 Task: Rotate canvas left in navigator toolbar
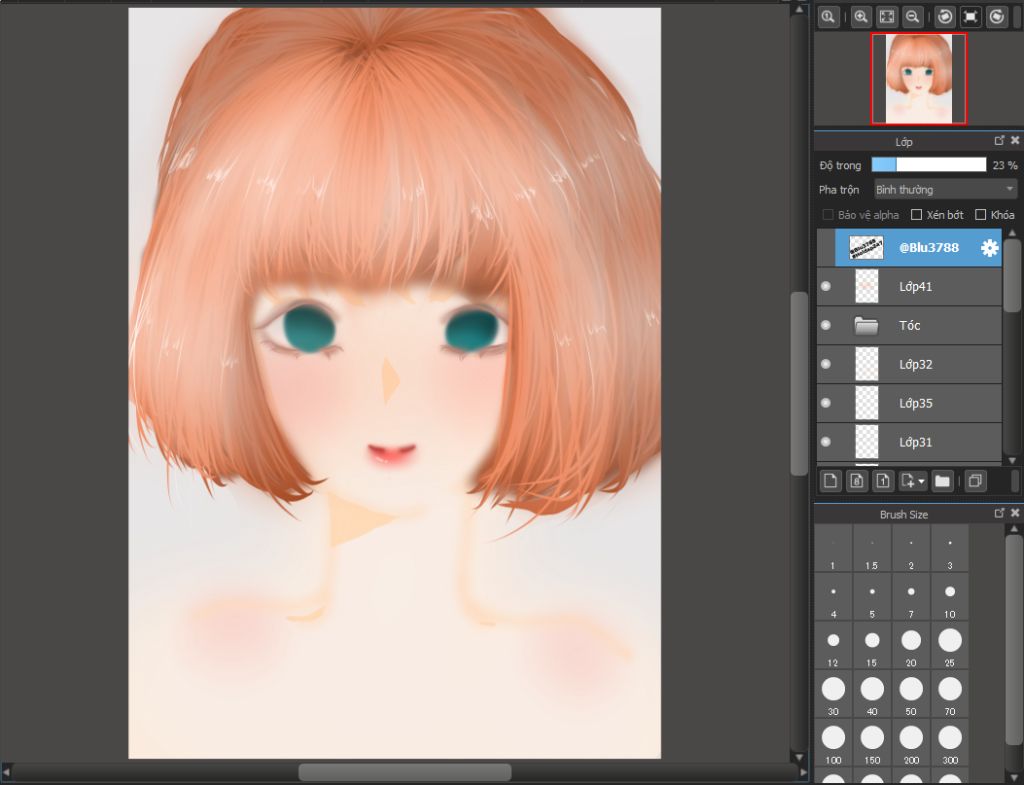(945, 17)
